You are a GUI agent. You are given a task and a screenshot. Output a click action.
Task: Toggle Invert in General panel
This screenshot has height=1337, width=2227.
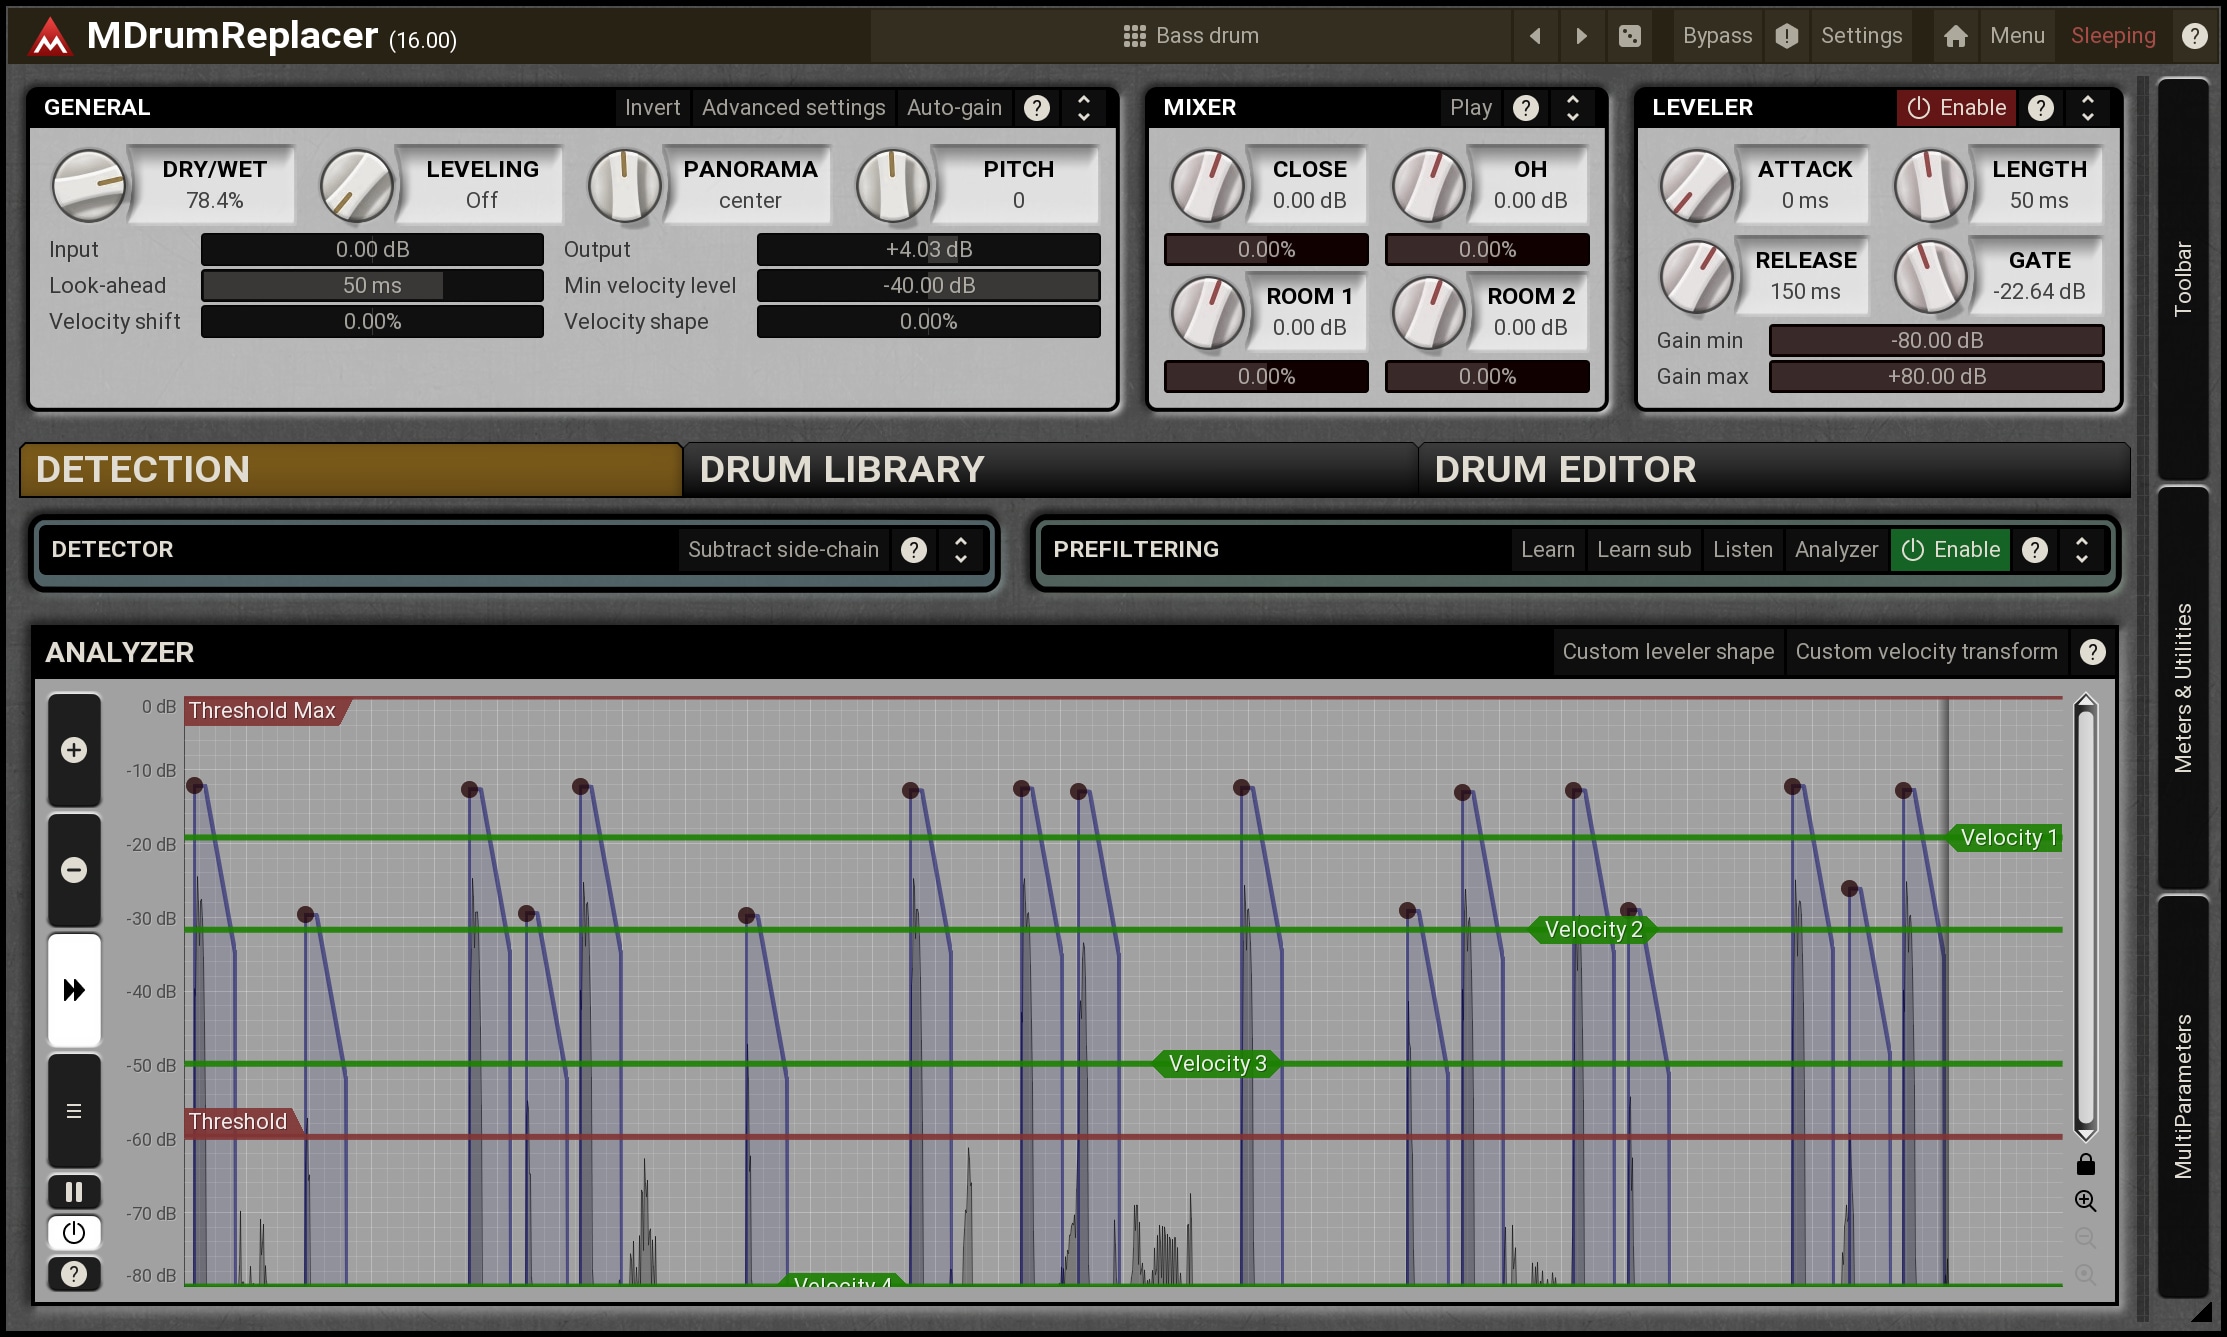(x=652, y=108)
